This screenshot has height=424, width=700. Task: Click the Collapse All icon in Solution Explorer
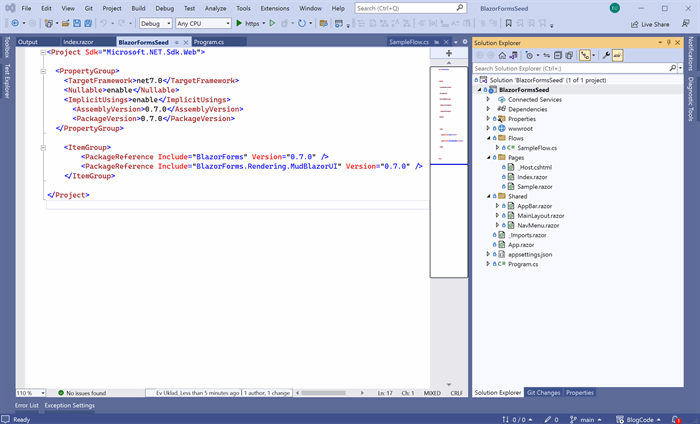(558, 55)
